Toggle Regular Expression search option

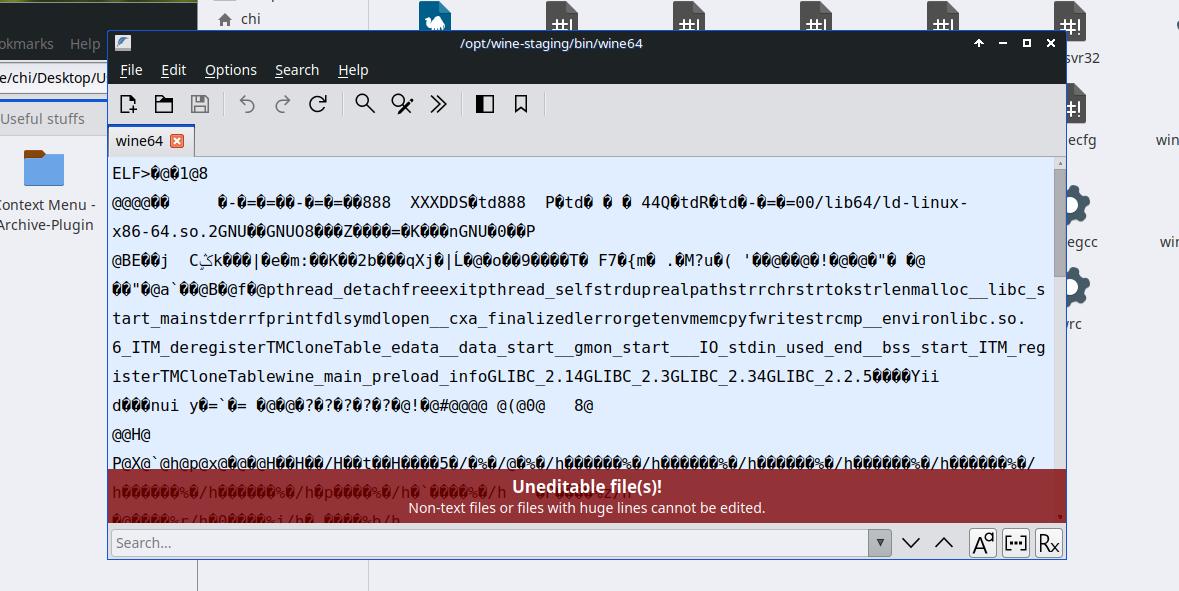pyautogui.click(x=1048, y=543)
